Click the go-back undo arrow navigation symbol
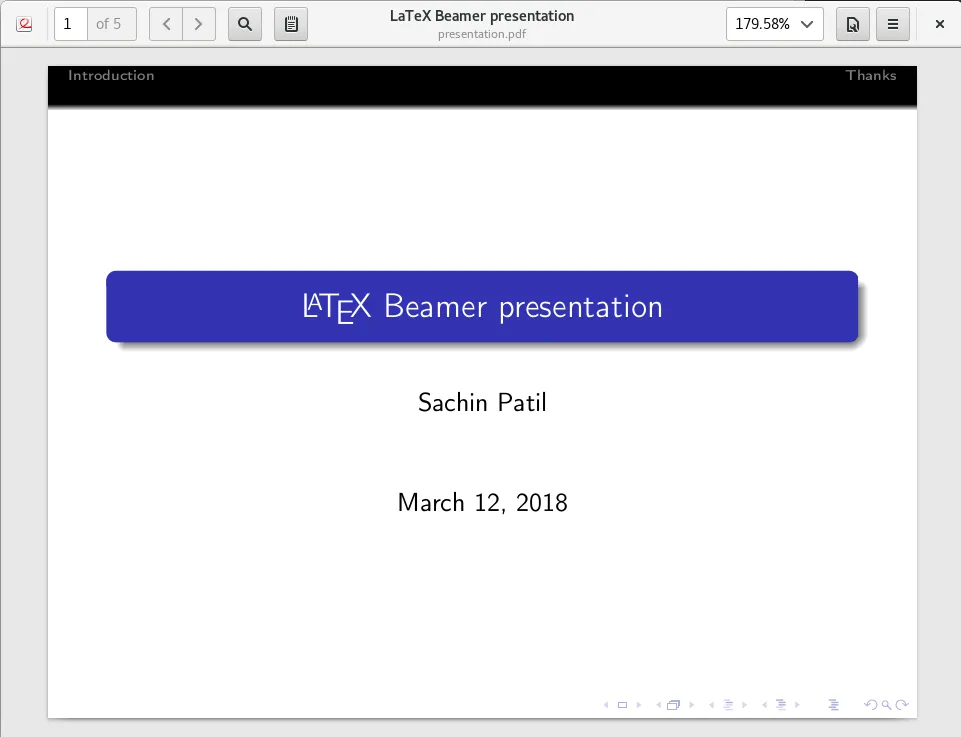The width and height of the screenshot is (961, 737). tap(871, 704)
